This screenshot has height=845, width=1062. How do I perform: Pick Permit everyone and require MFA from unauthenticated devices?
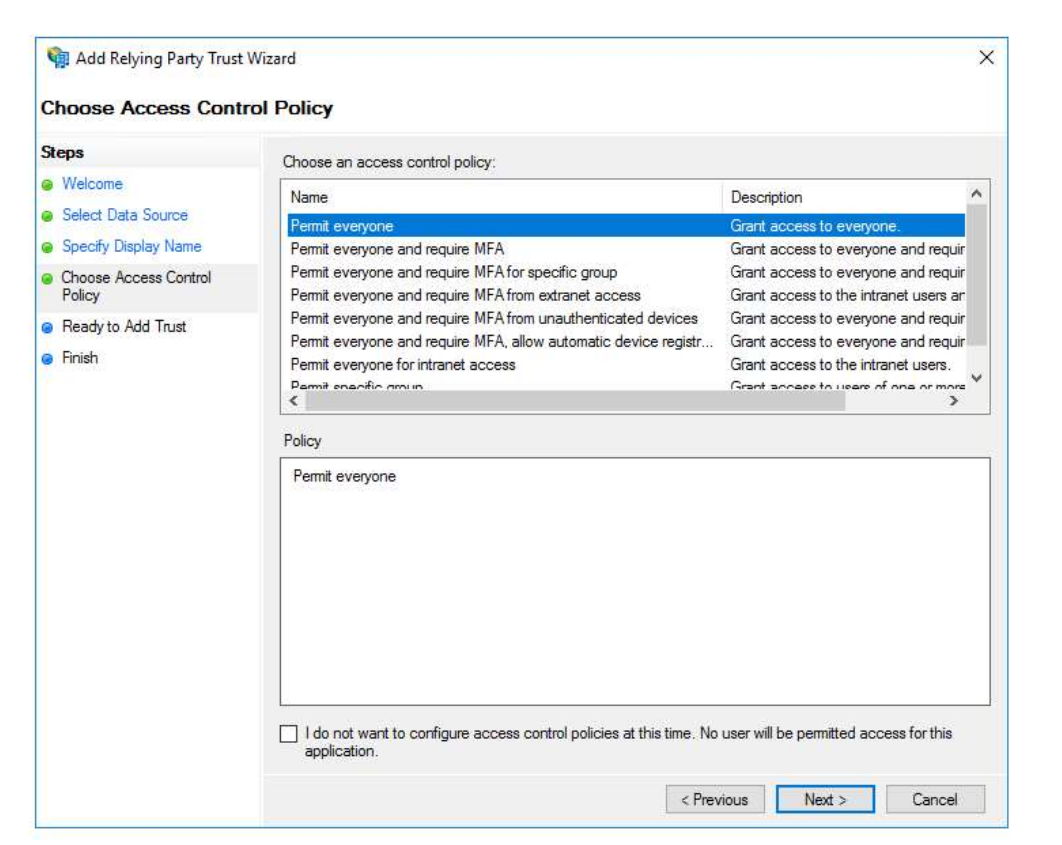[x=493, y=318]
